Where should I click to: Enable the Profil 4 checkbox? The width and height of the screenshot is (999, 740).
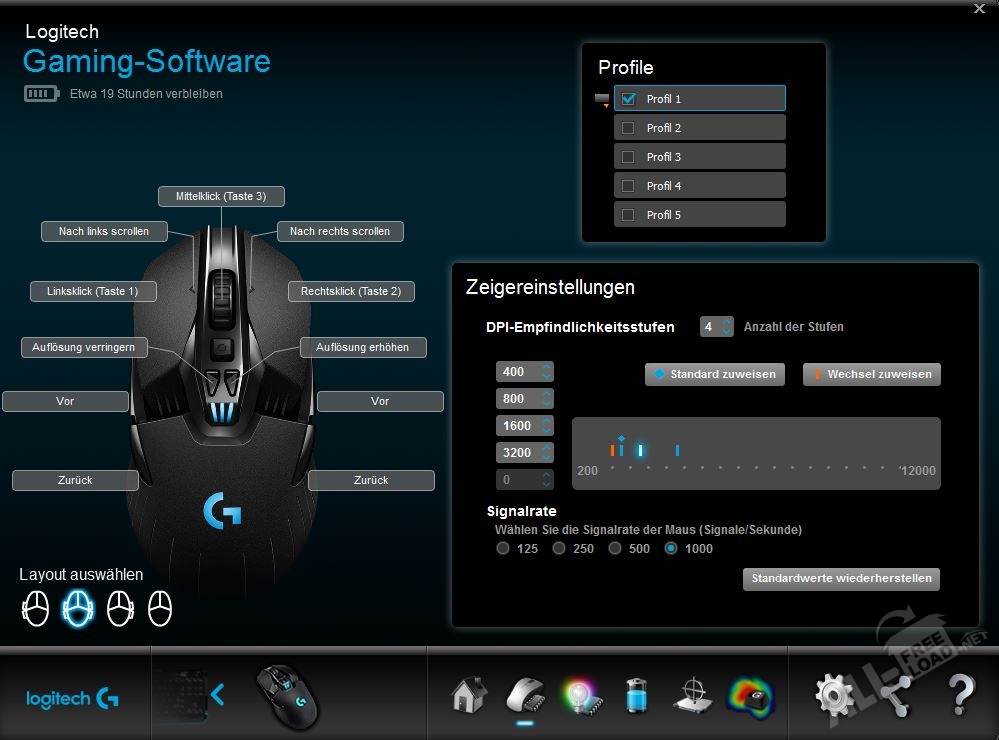click(x=628, y=186)
